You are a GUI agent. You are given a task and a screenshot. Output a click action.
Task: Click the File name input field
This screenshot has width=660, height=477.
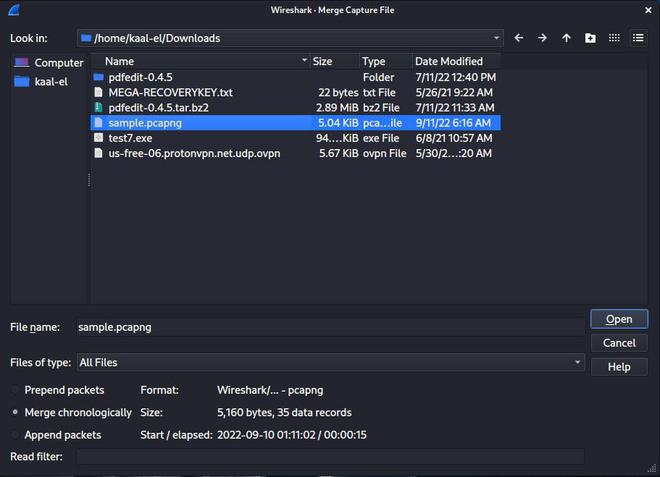pyautogui.click(x=330, y=327)
